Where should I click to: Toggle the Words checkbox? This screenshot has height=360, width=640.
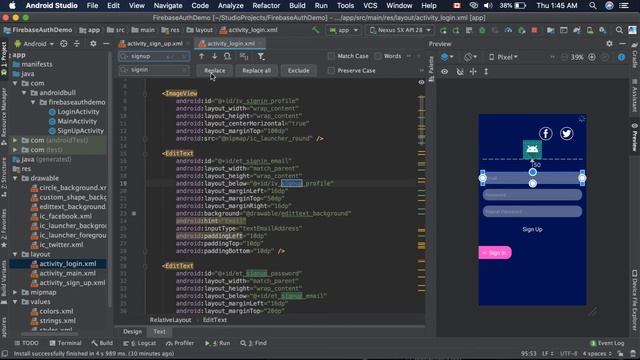click(378, 56)
